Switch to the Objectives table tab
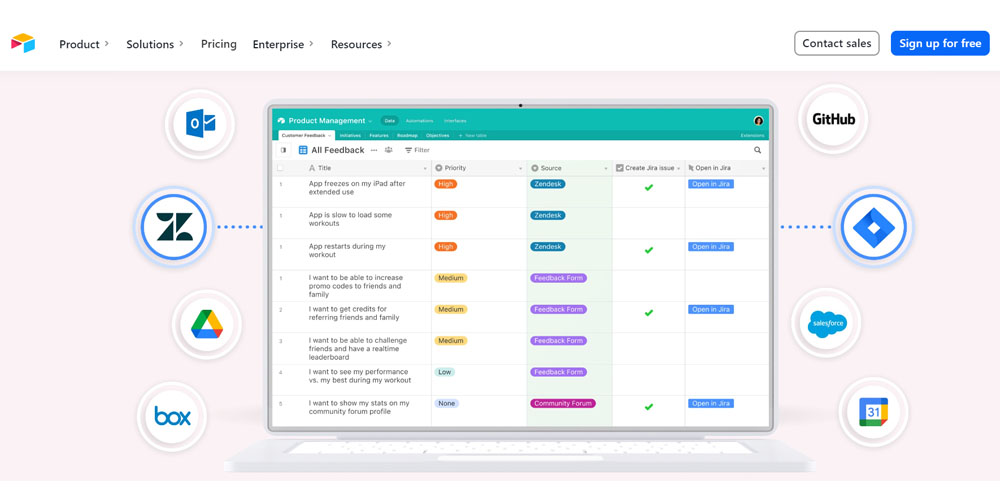This screenshot has width=1000, height=500. (438, 135)
